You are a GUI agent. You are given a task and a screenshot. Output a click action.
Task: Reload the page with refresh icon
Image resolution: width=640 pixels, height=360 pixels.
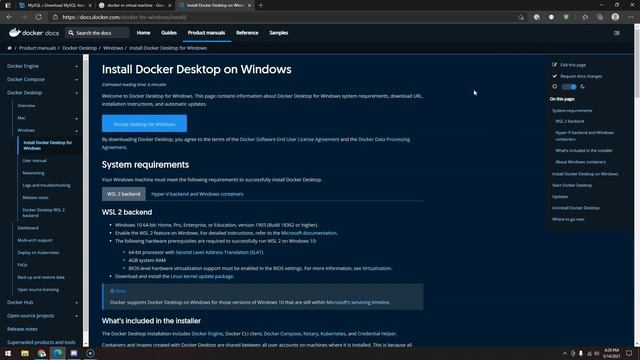tap(38, 17)
